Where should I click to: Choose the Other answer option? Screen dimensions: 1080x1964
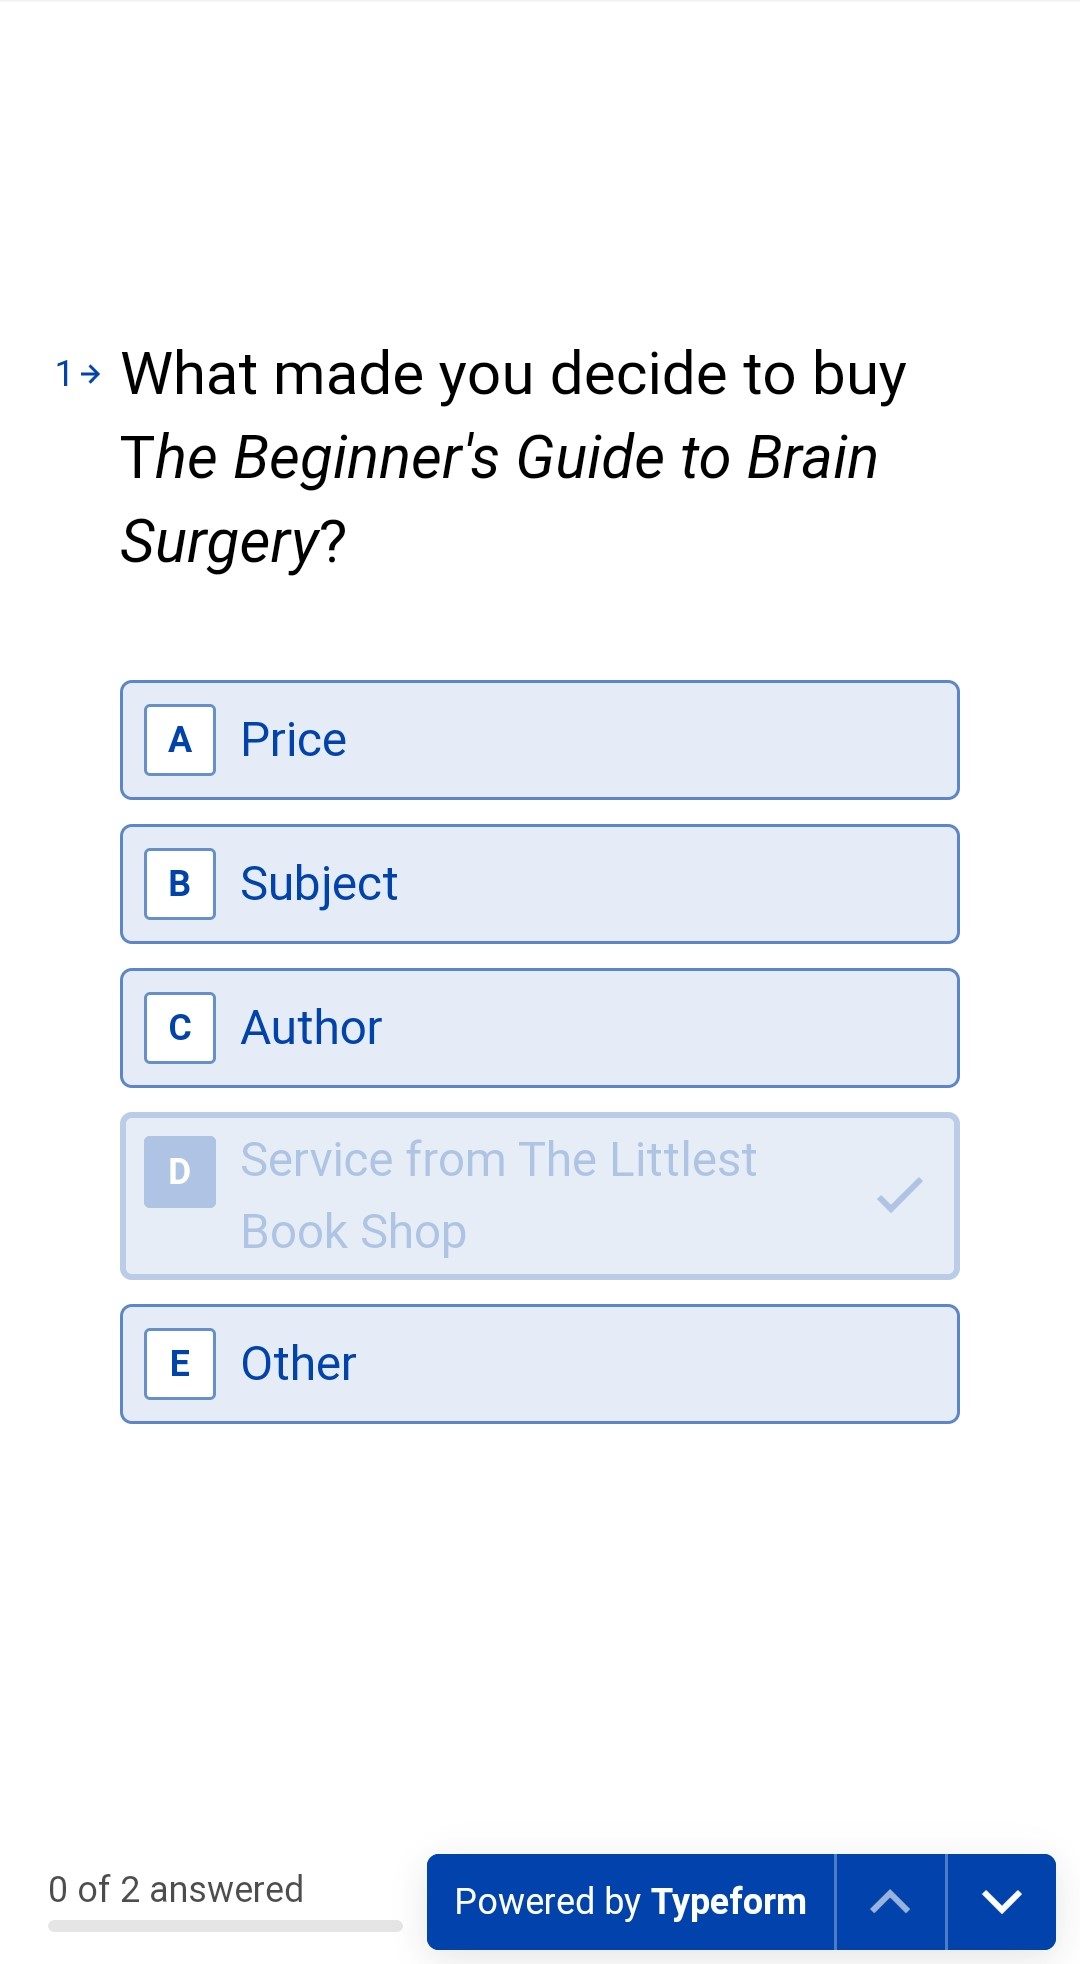click(x=540, y=1364)
